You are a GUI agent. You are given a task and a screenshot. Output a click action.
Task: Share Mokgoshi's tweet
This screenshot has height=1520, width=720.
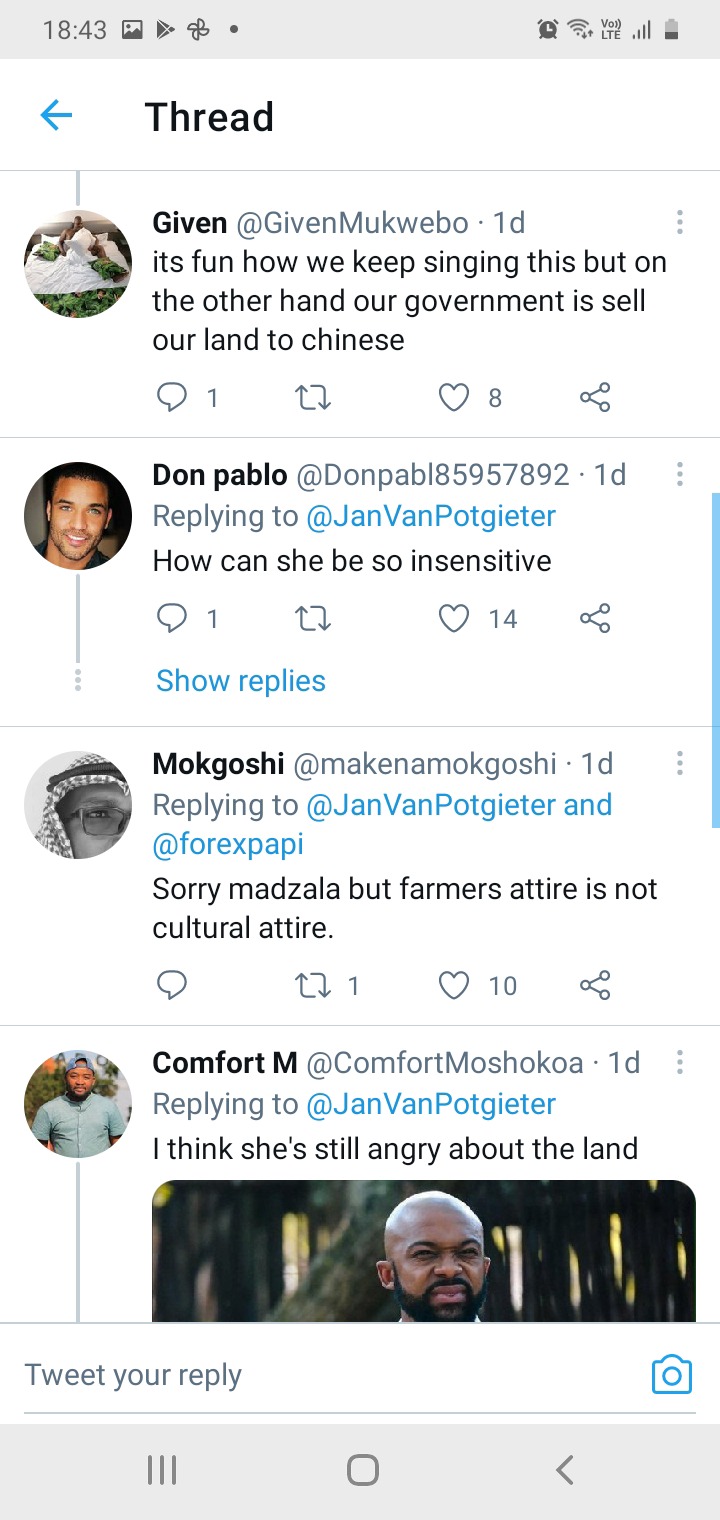pos(595,986)
